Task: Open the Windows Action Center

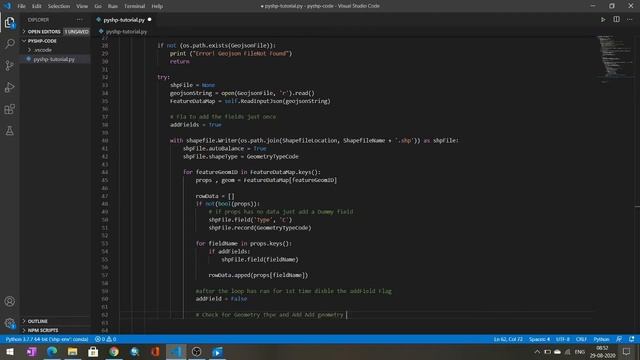Action: [x=627, y=352]
